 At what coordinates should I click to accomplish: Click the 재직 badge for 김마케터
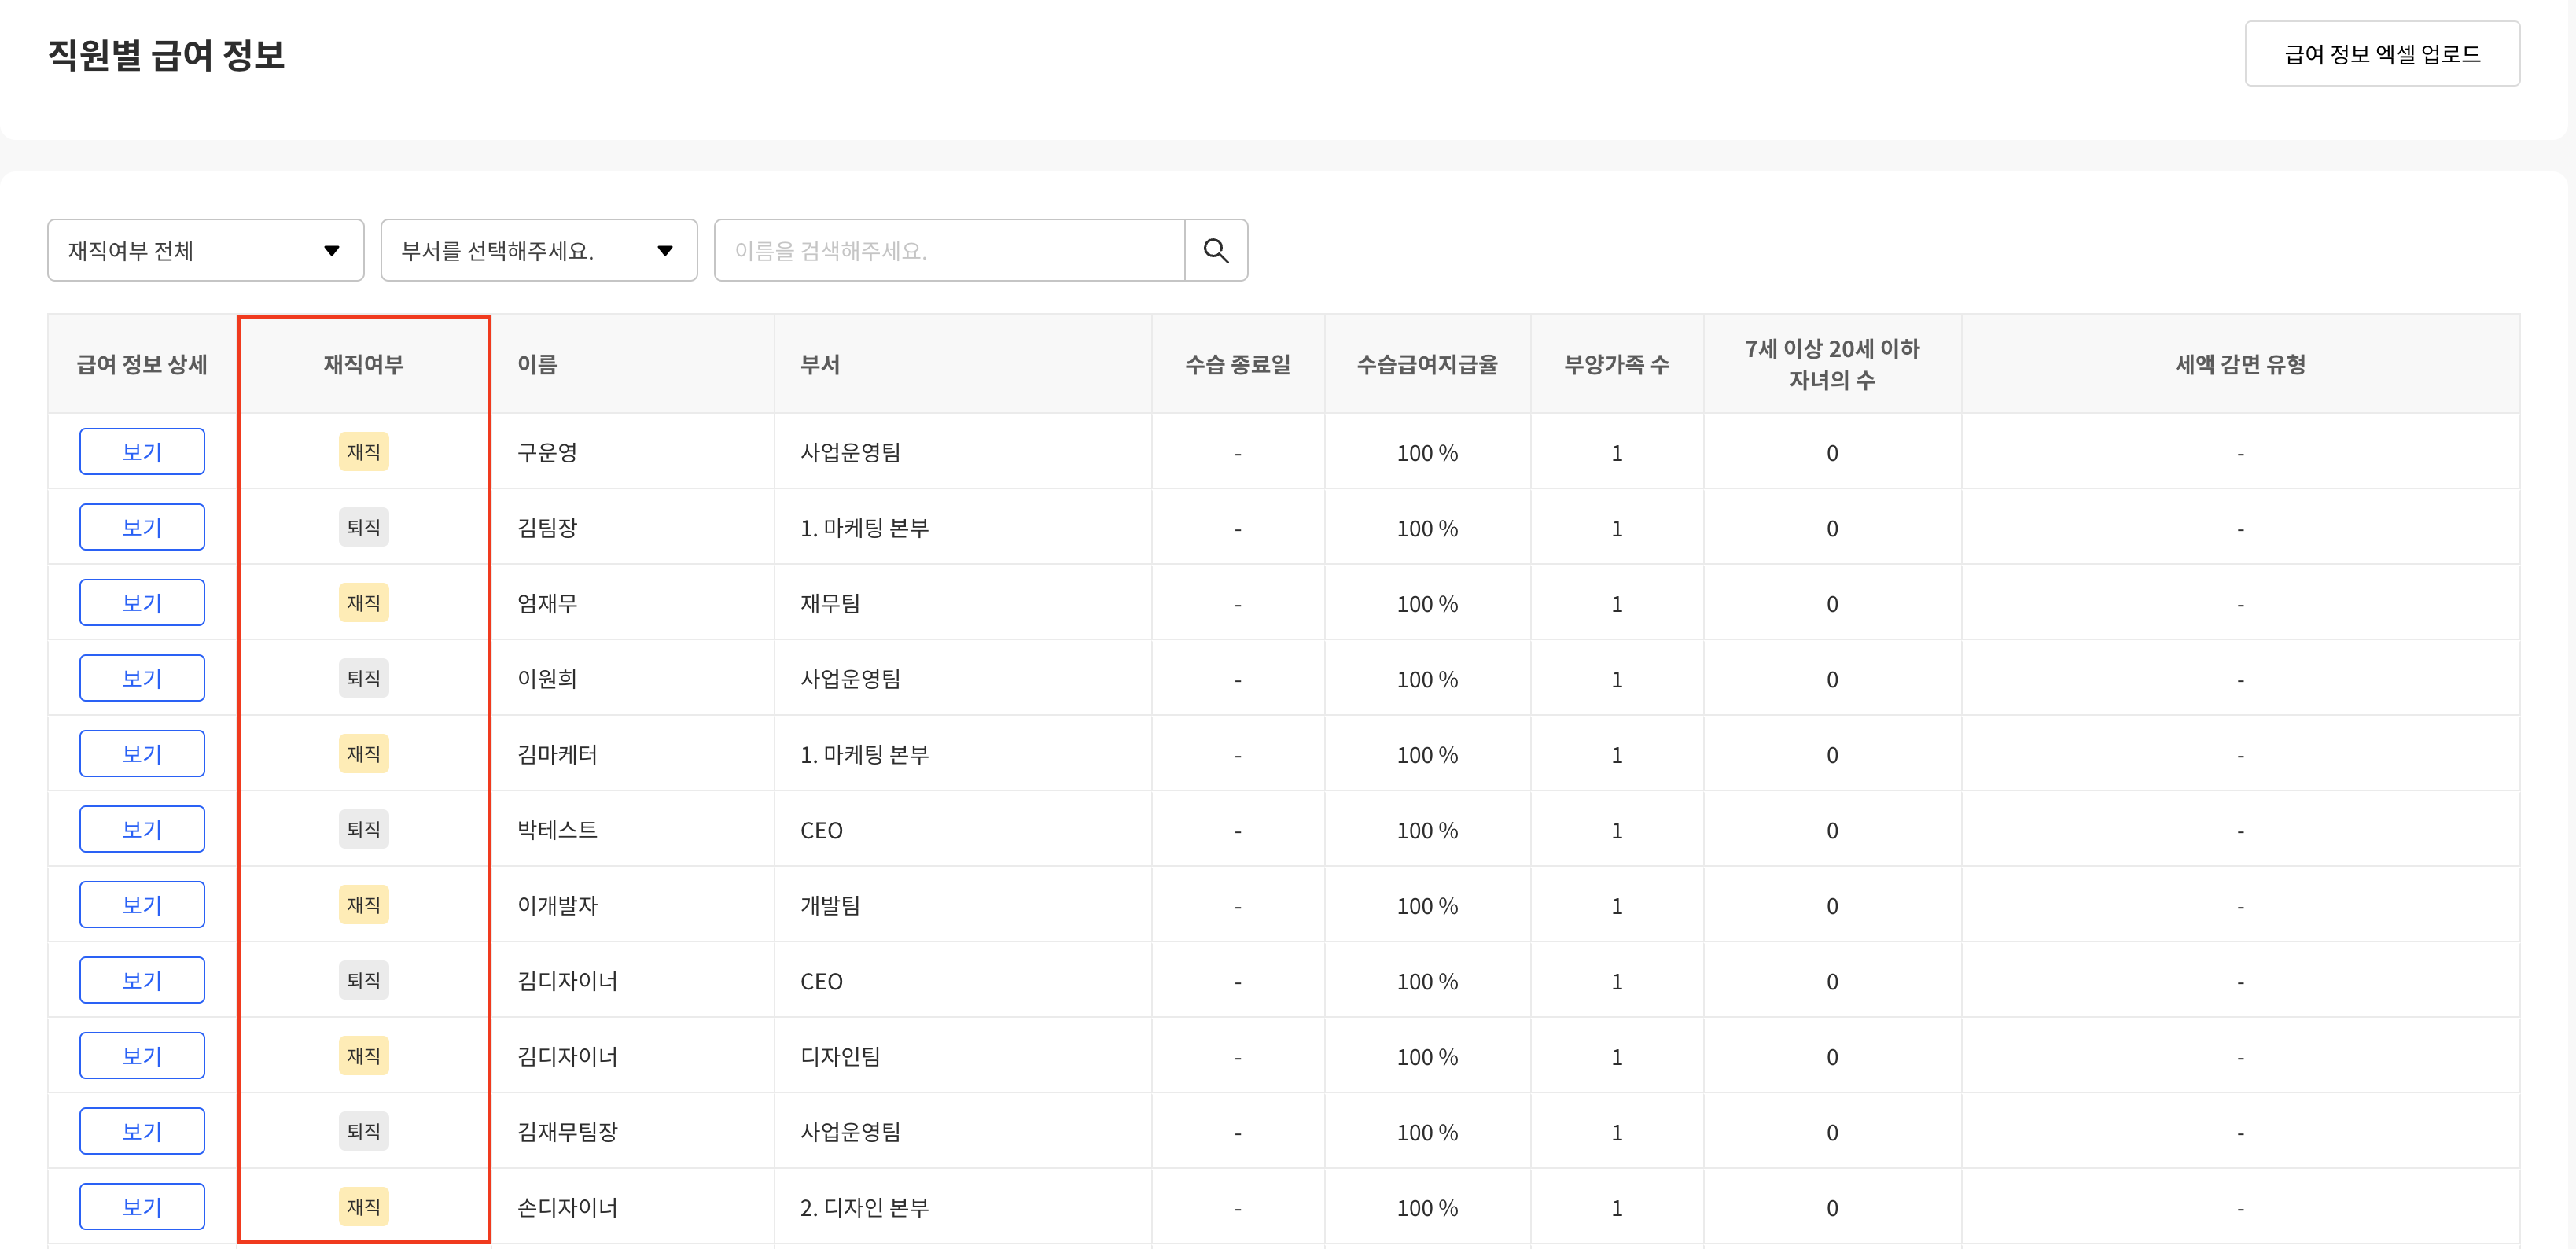pos(363,754)
